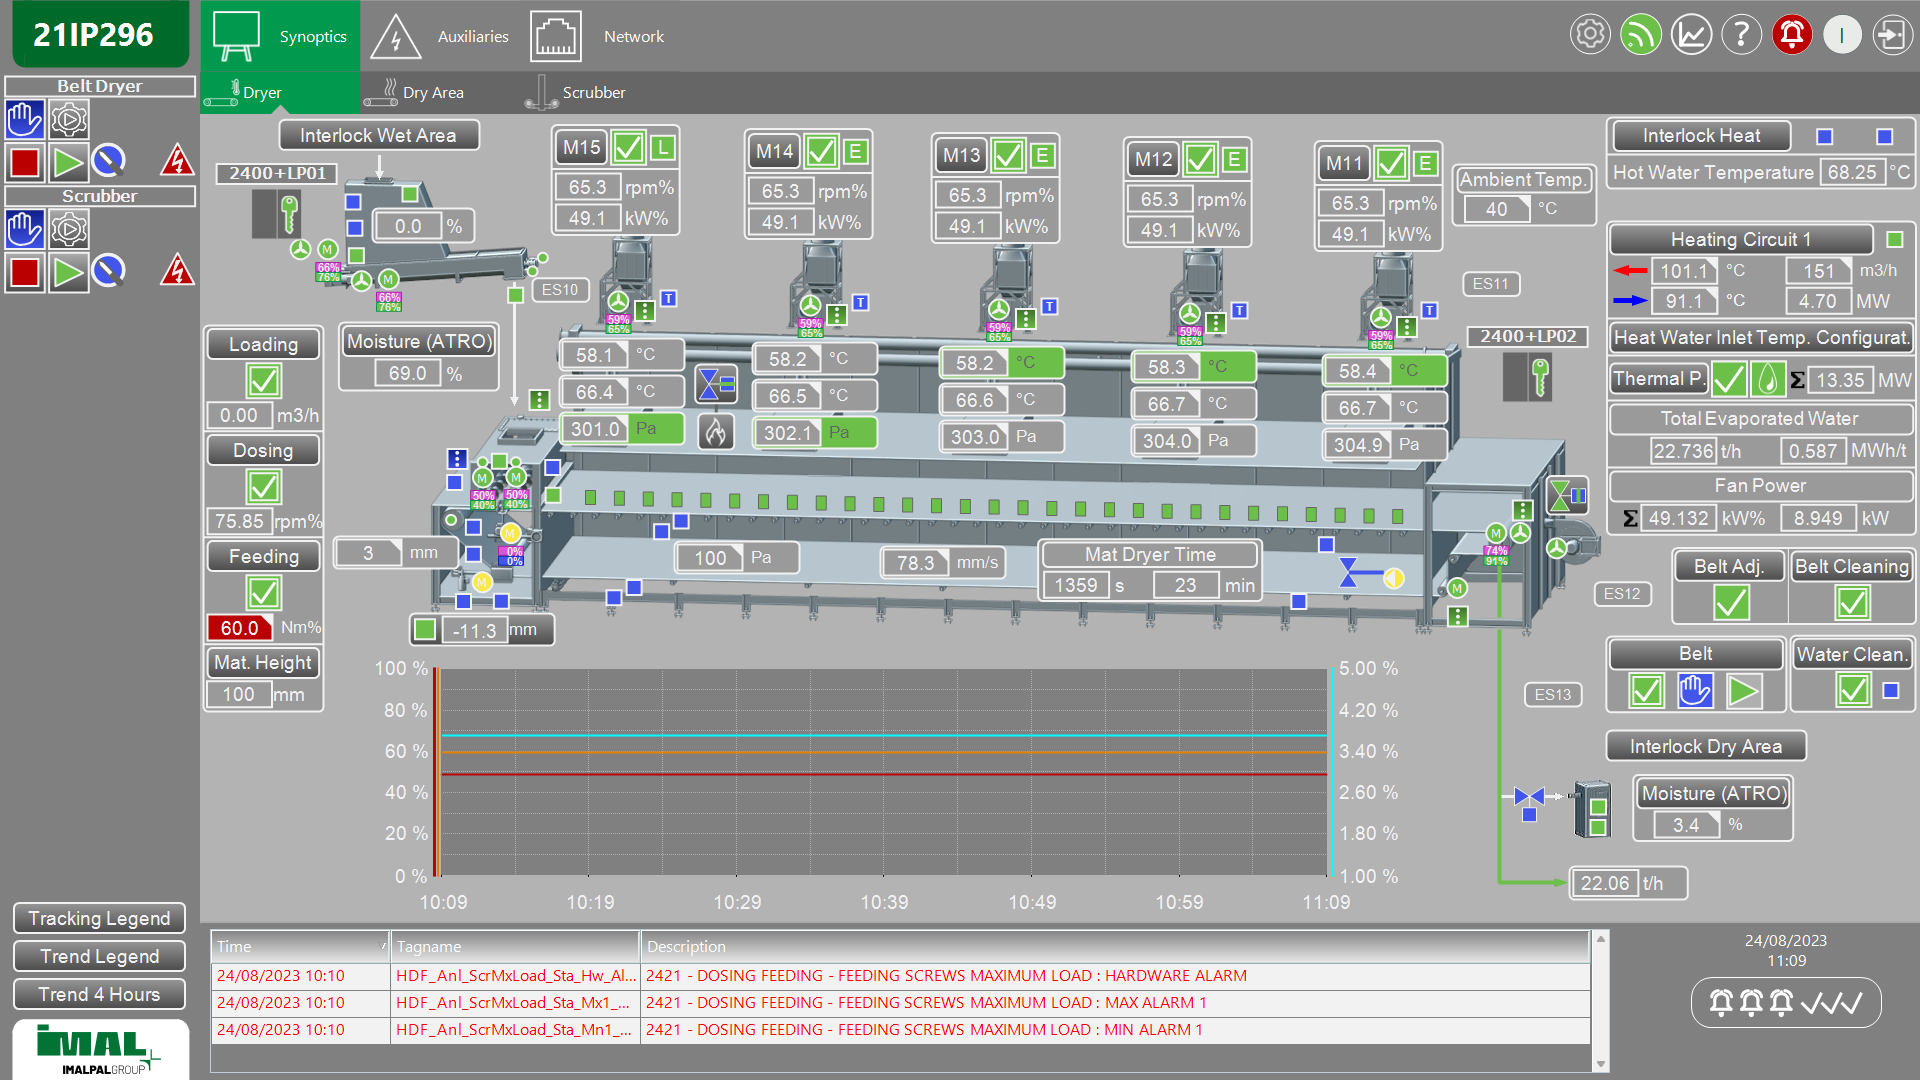Click the red alarm bell icon
Screen dimensions: 1920x1080
coord(1791,35)
